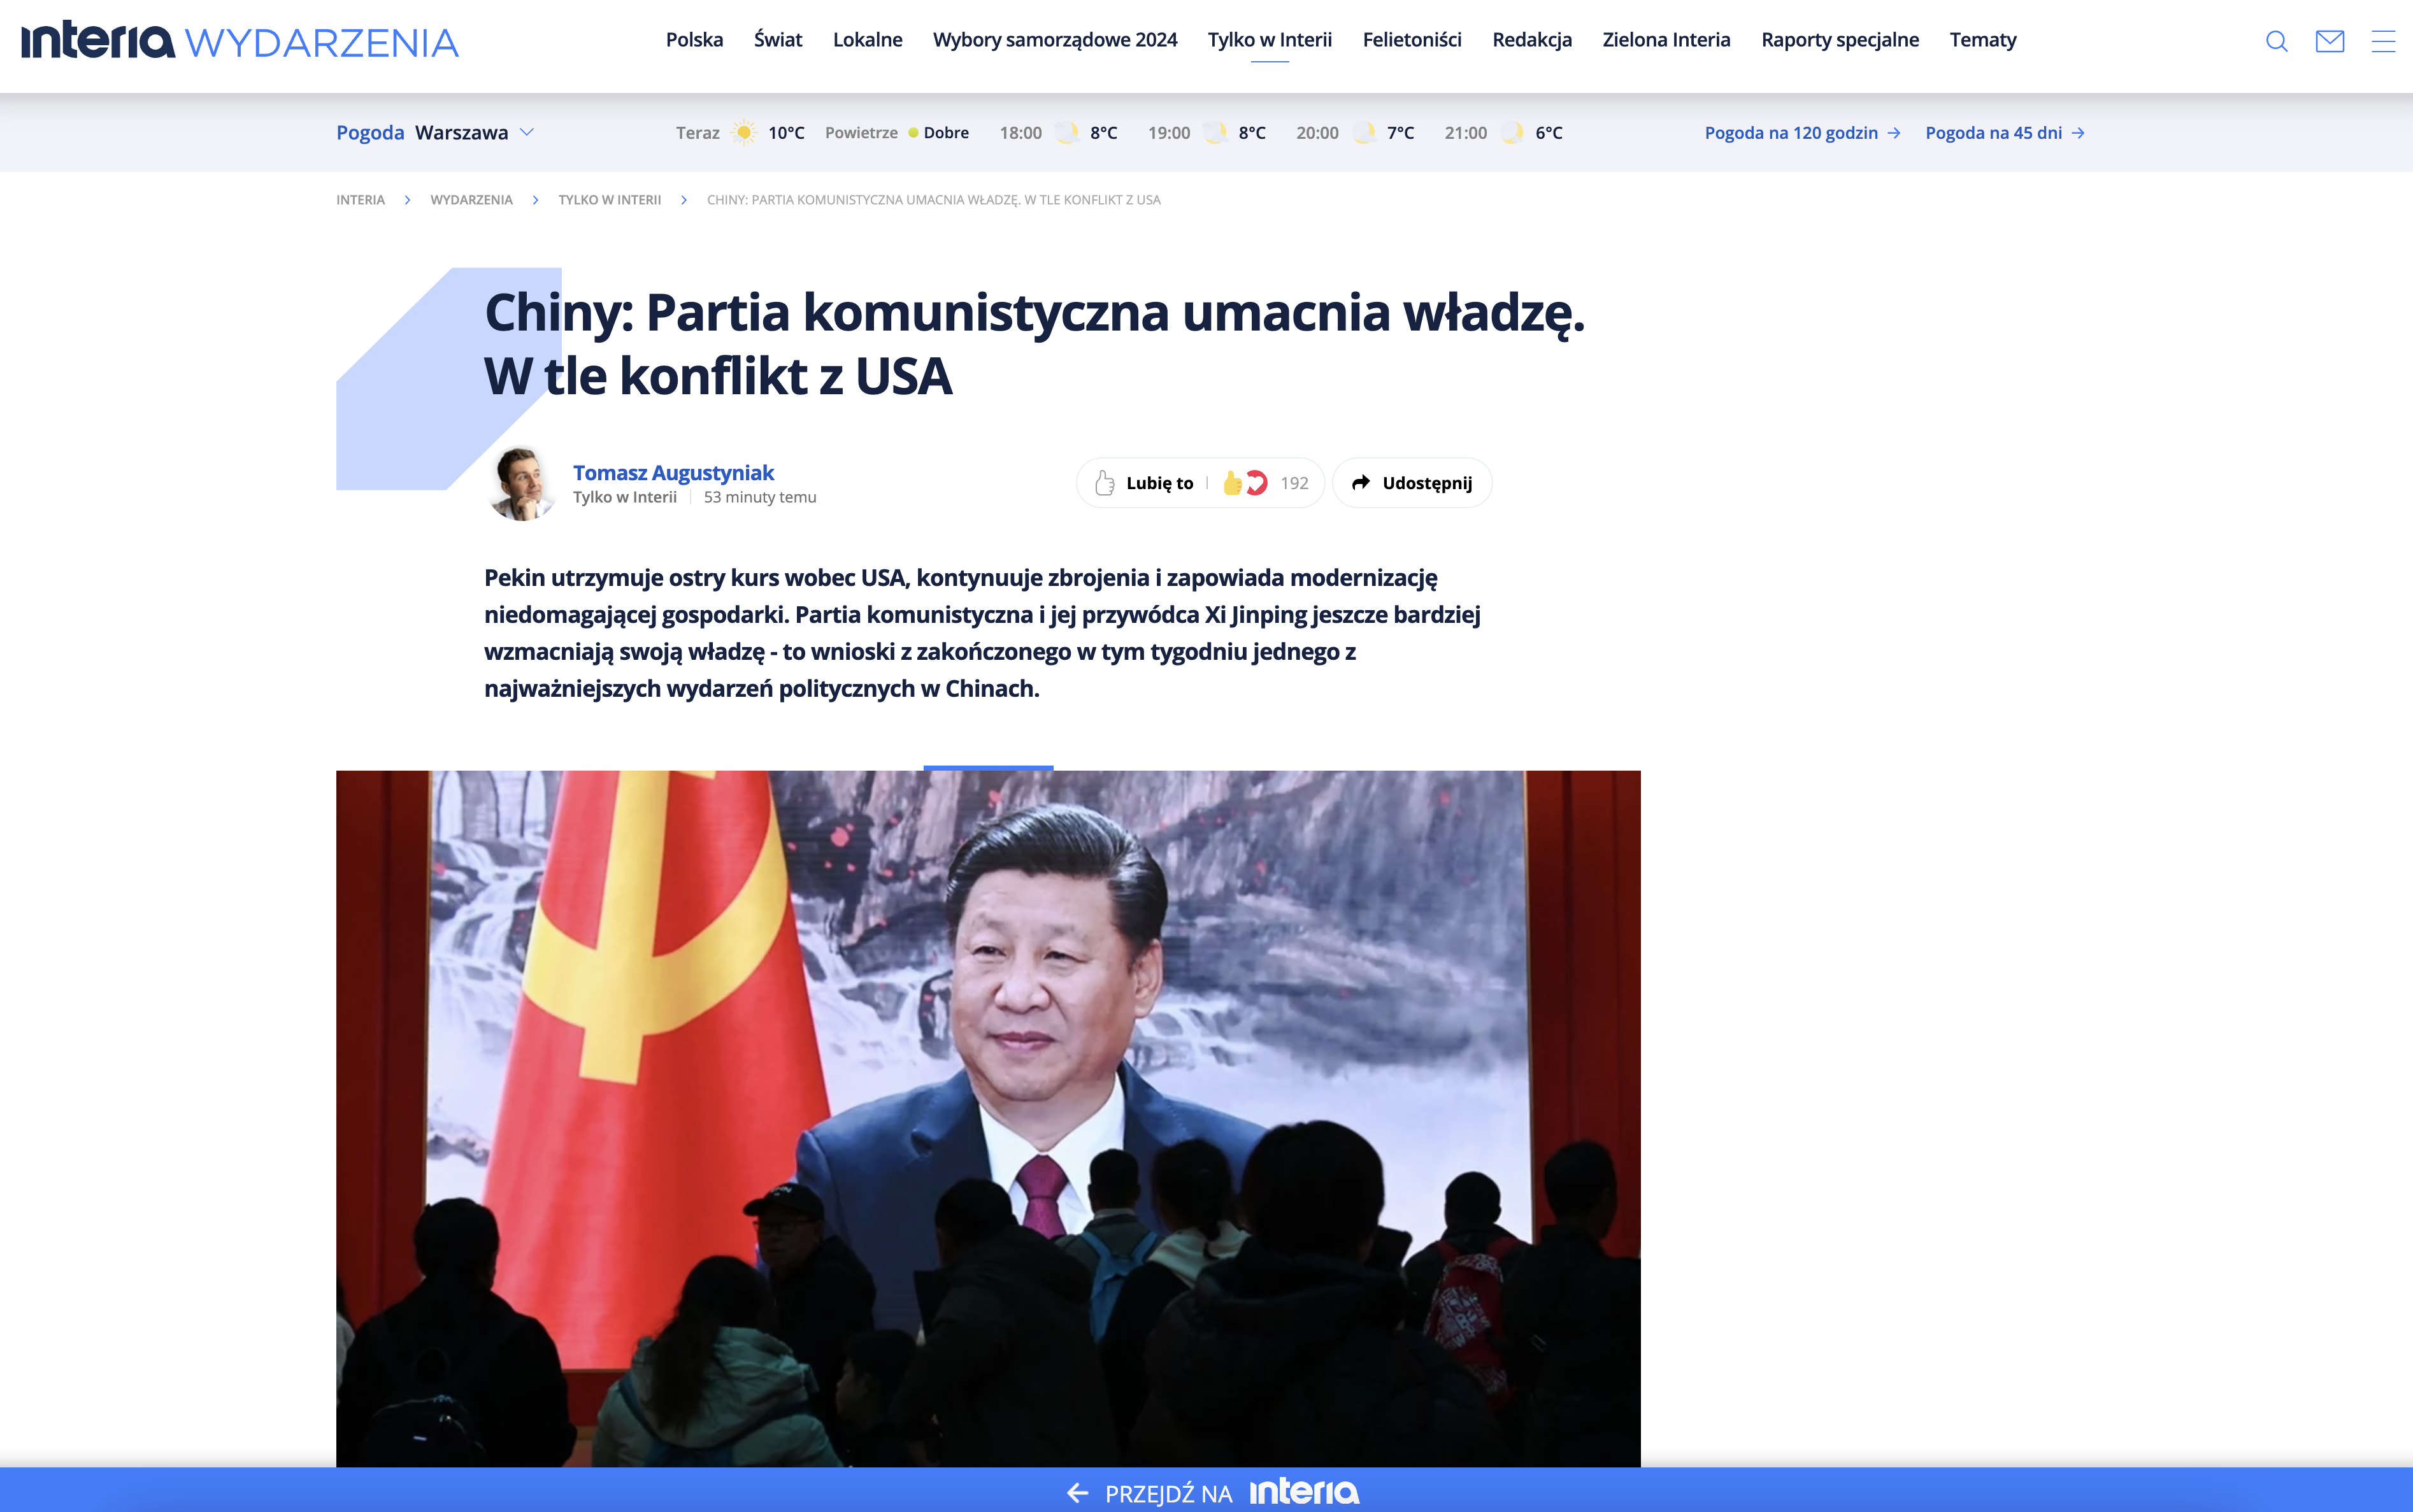The image size is (2413, 1512).
Task: Open the Świat menu item
Action: tap(778, 40)
